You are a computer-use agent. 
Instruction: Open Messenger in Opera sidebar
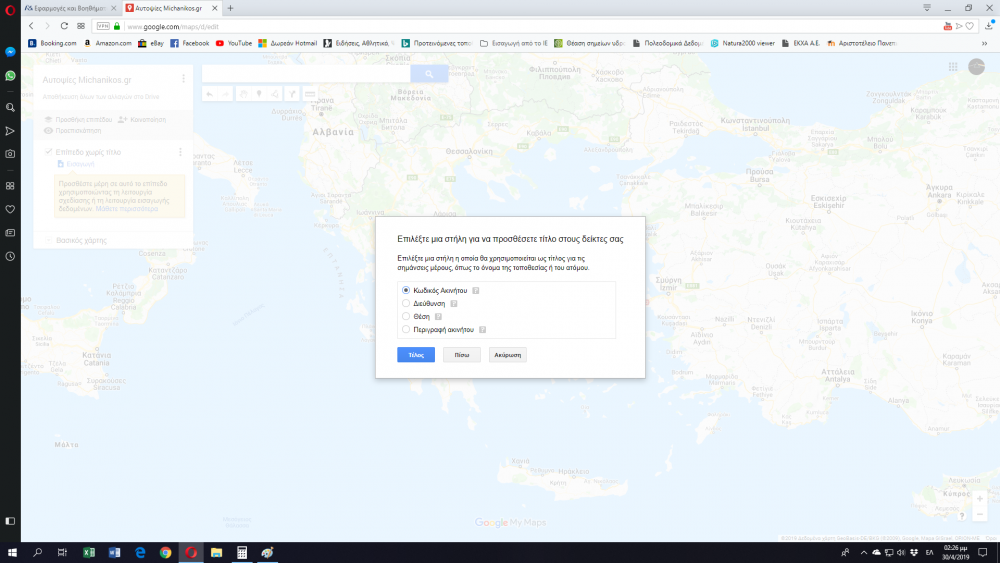[10, 52]
